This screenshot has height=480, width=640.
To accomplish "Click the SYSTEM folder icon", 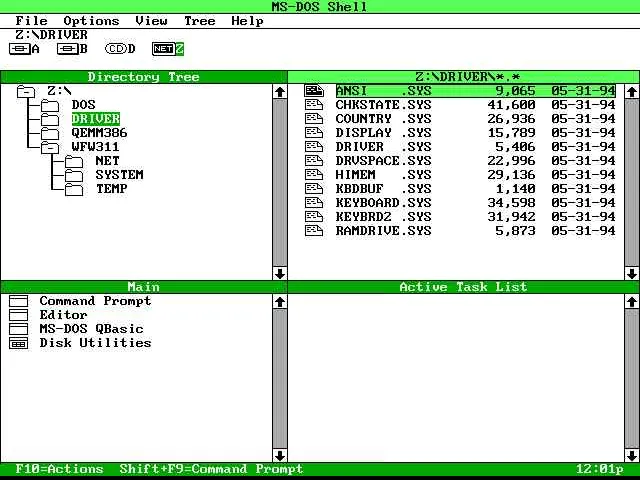I will pos(74,176).
